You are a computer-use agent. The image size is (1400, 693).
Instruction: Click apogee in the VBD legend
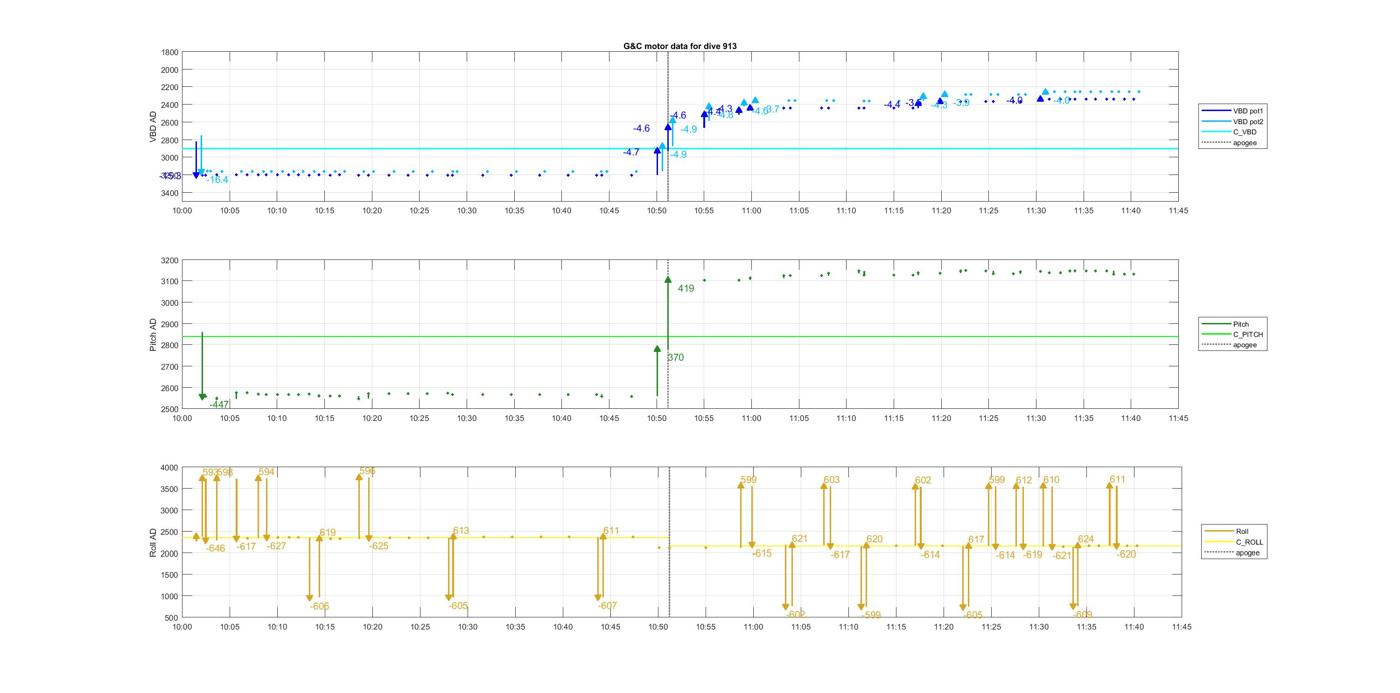(1234, 142)
